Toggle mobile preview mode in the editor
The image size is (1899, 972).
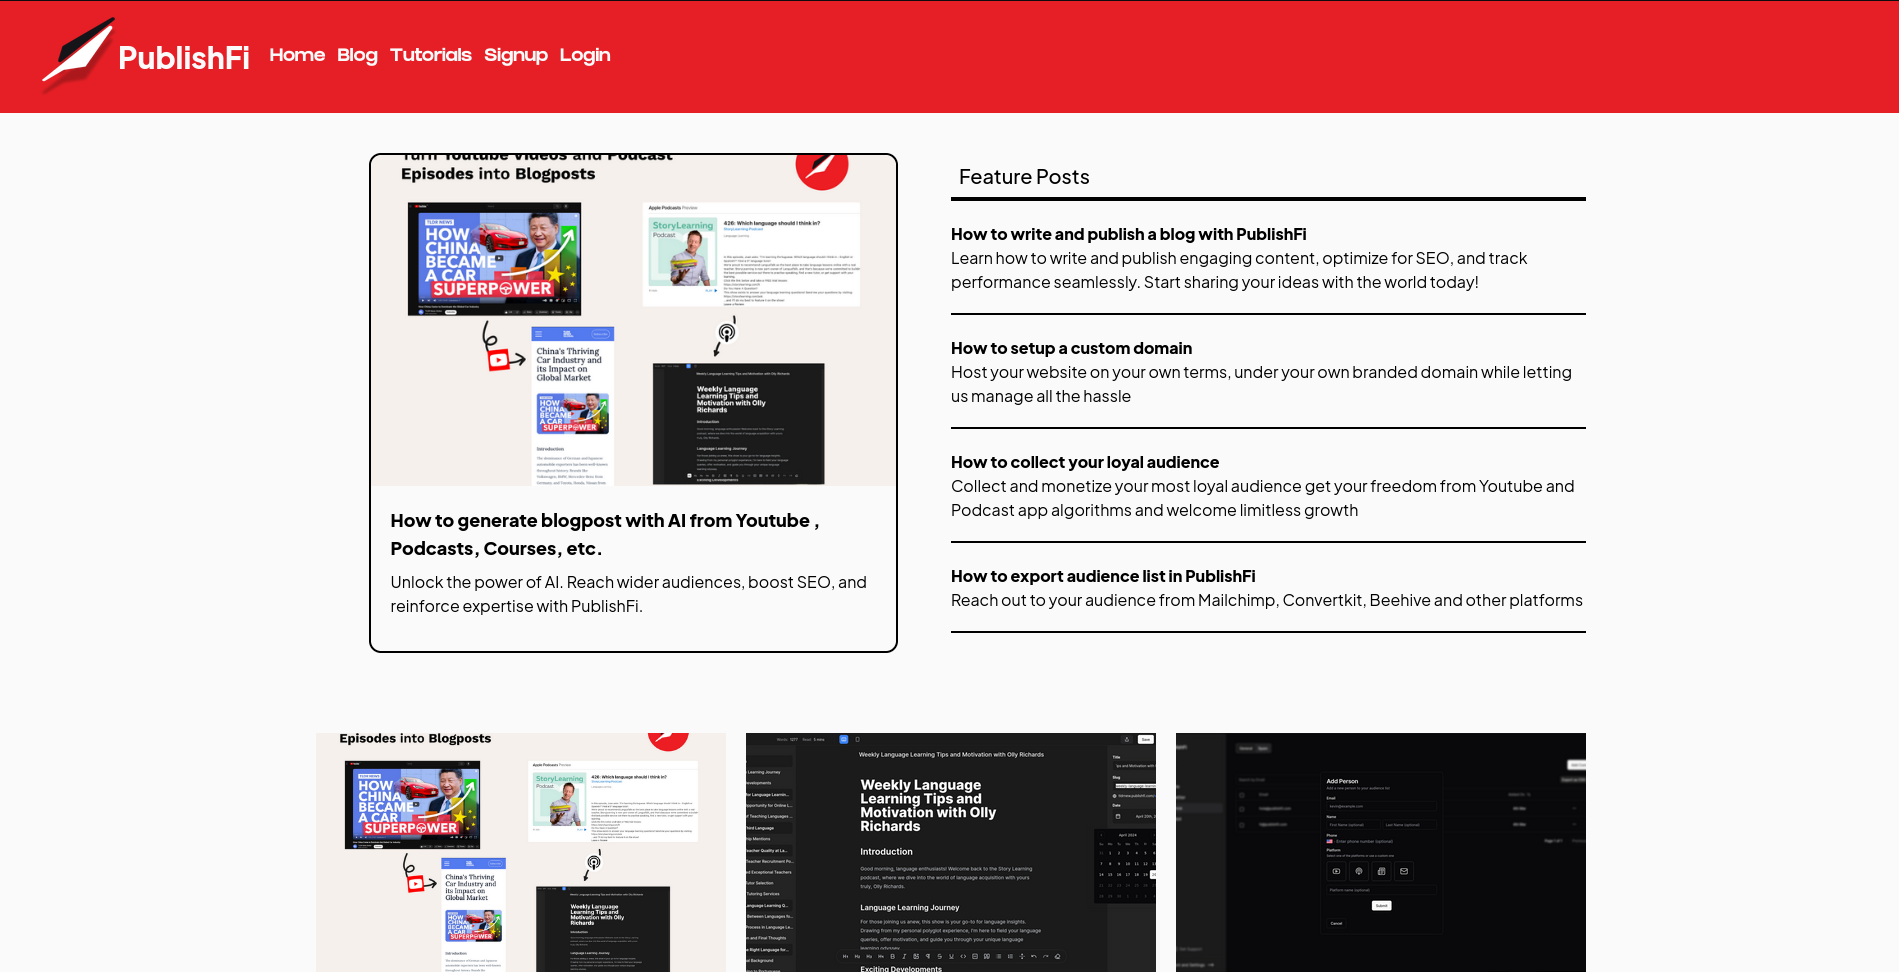(857, 739)
